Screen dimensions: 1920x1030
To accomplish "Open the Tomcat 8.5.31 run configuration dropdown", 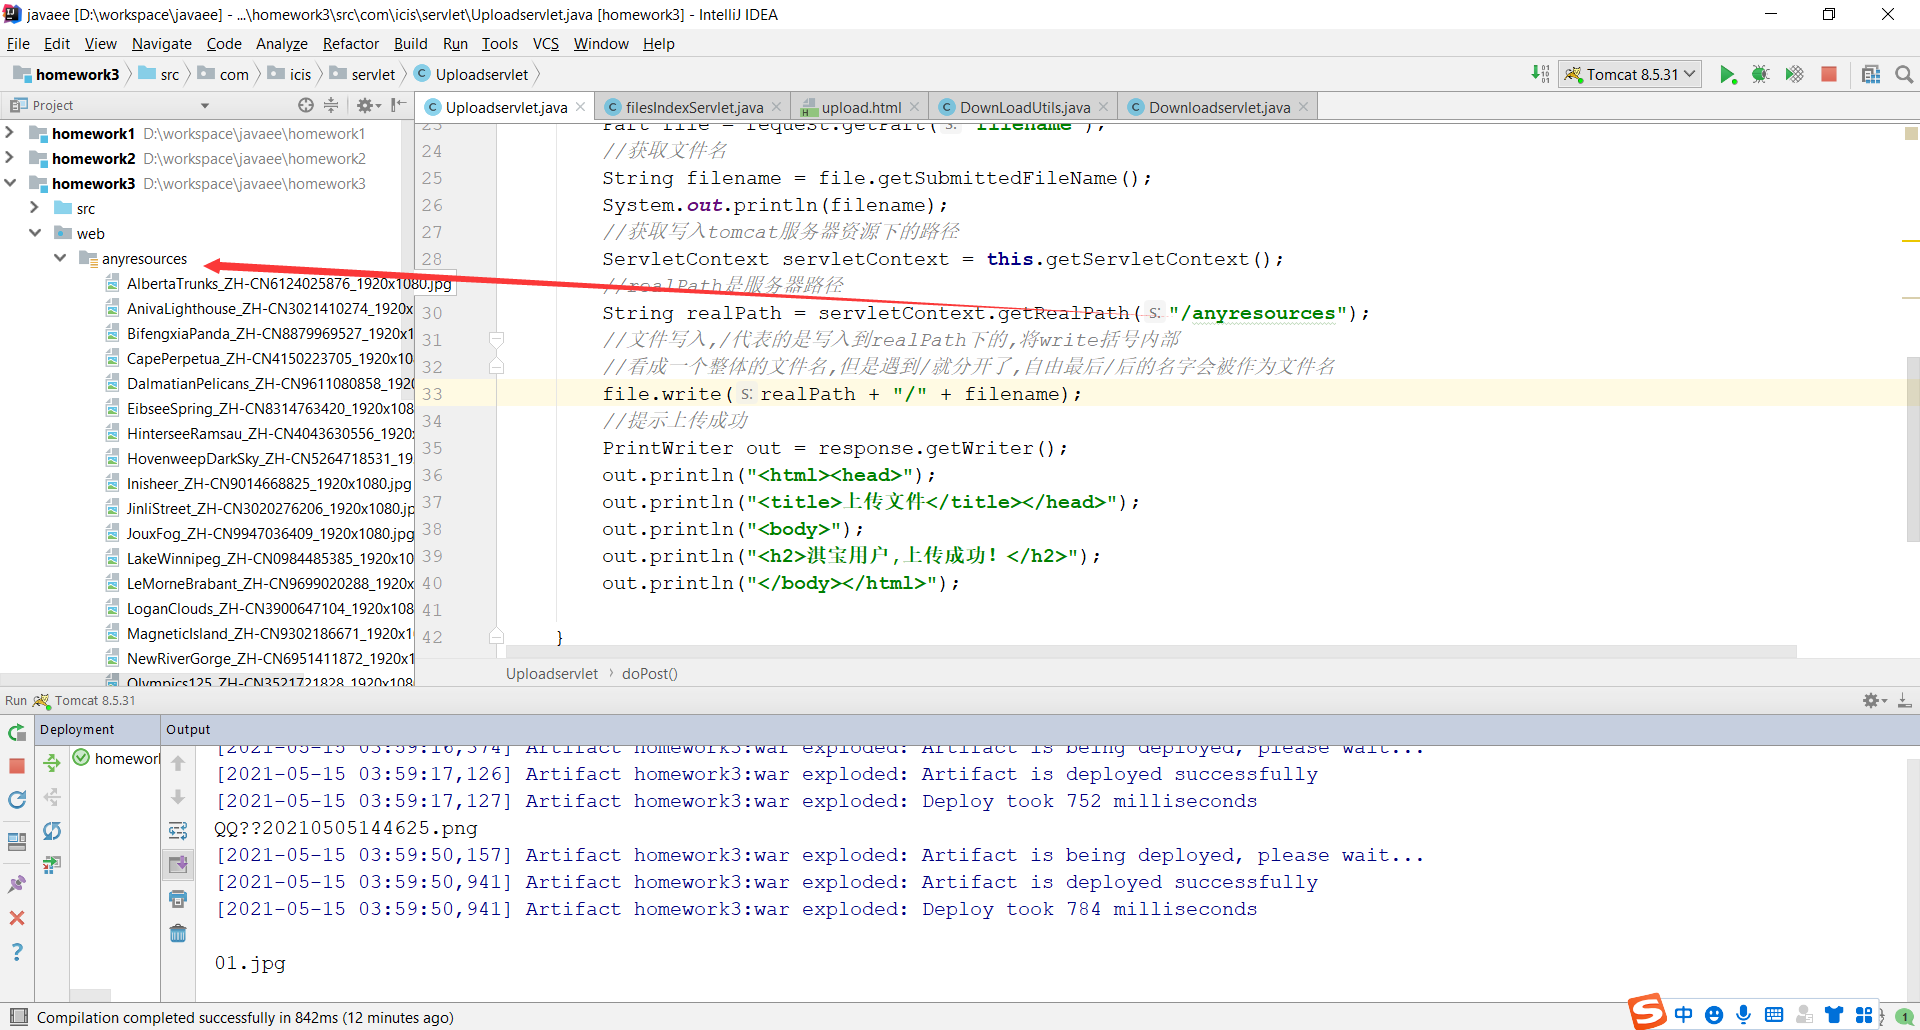I will (1630, 74).
